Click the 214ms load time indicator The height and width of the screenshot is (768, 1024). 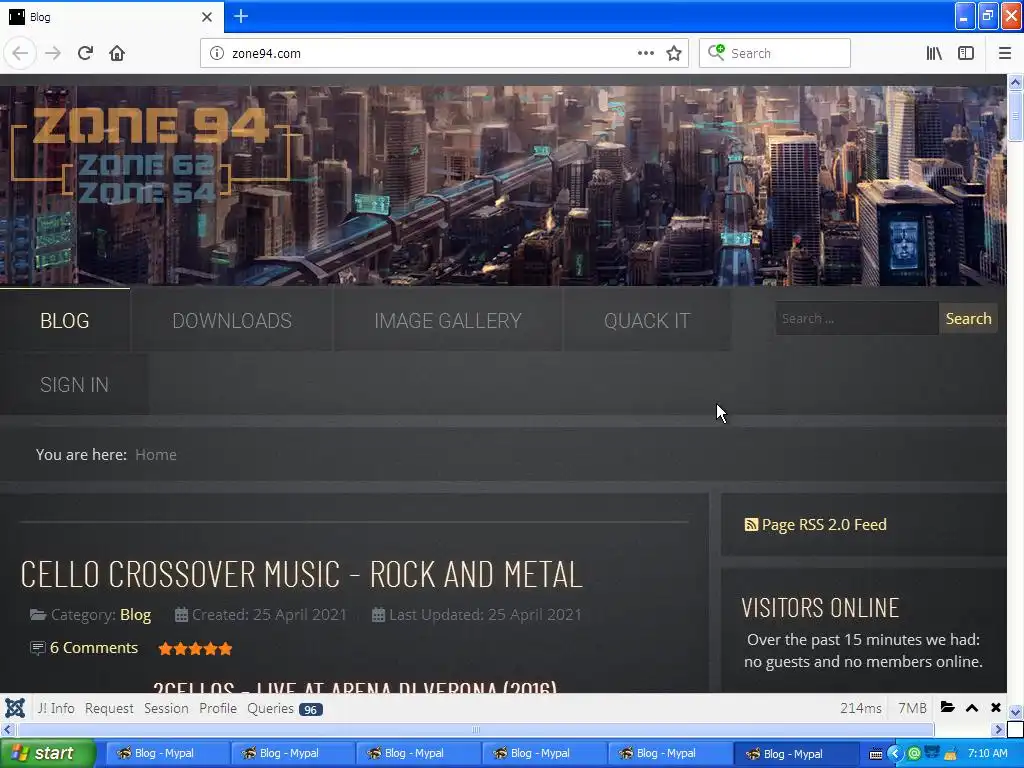(x=861, y=709)
